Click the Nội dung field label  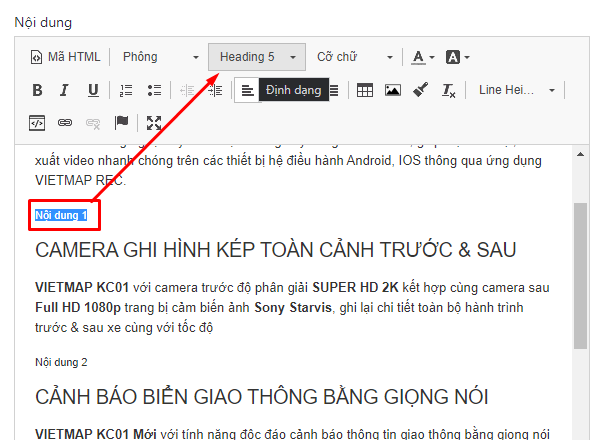pos(43,22)
